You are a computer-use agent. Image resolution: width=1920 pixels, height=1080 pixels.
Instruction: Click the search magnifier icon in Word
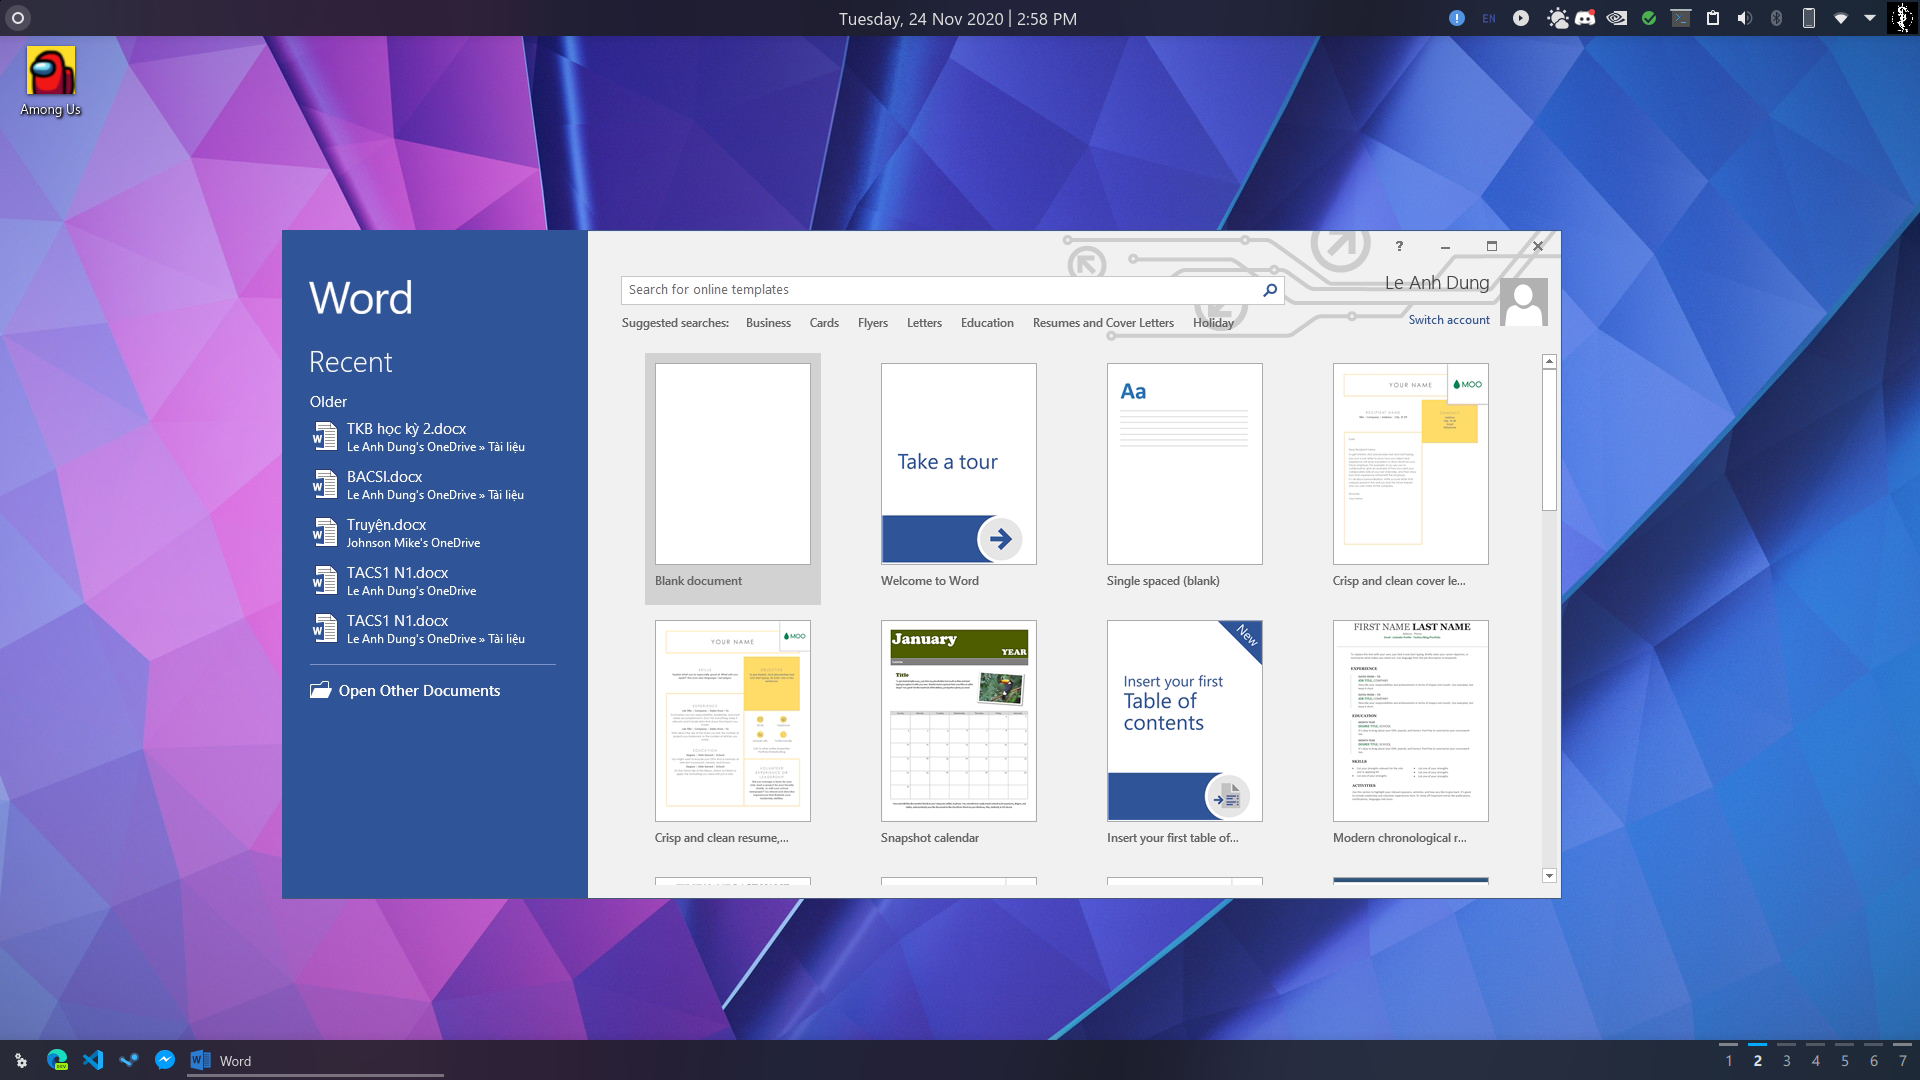[x=1269, y=290]
